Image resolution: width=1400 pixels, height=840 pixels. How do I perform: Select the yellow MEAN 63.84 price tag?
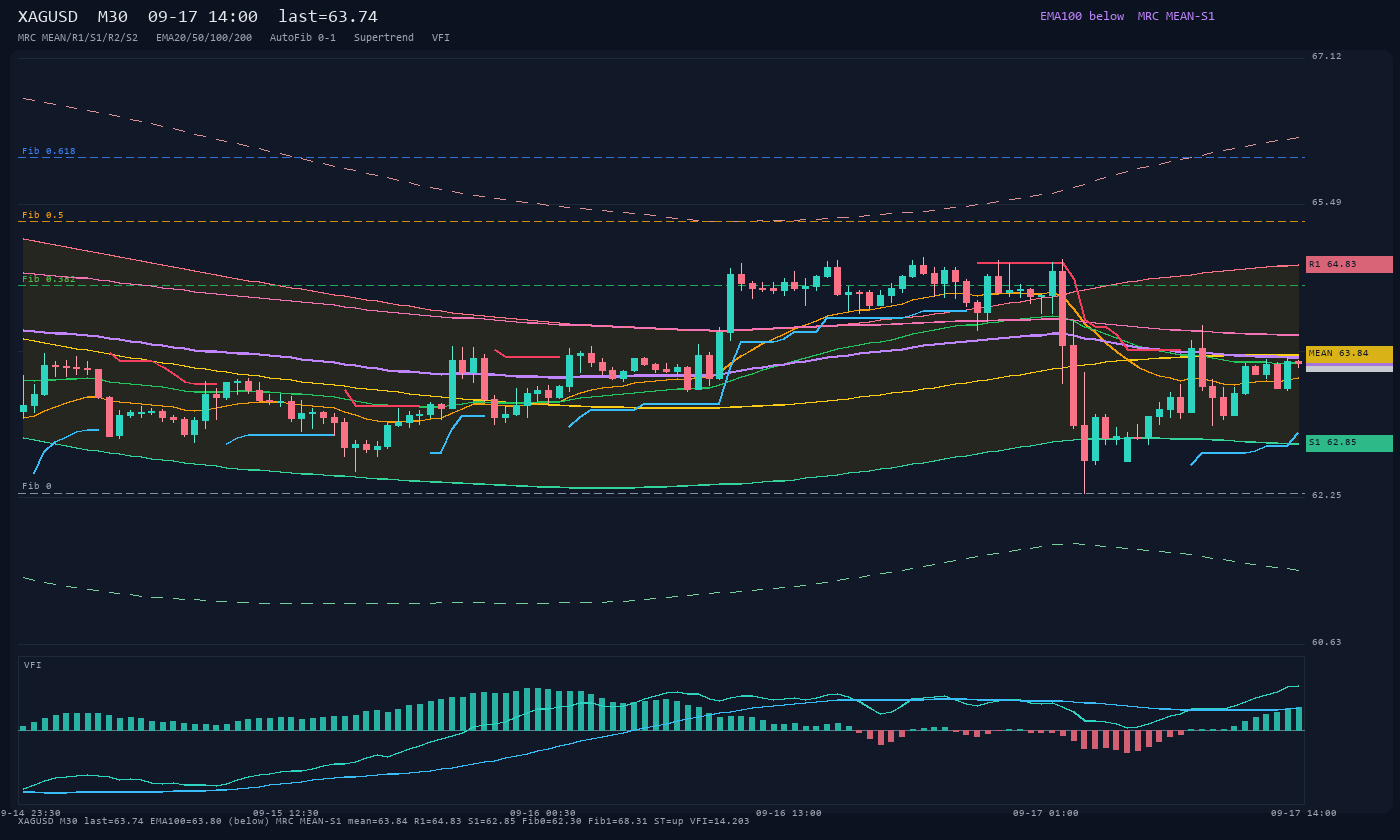click(1349, 354)
